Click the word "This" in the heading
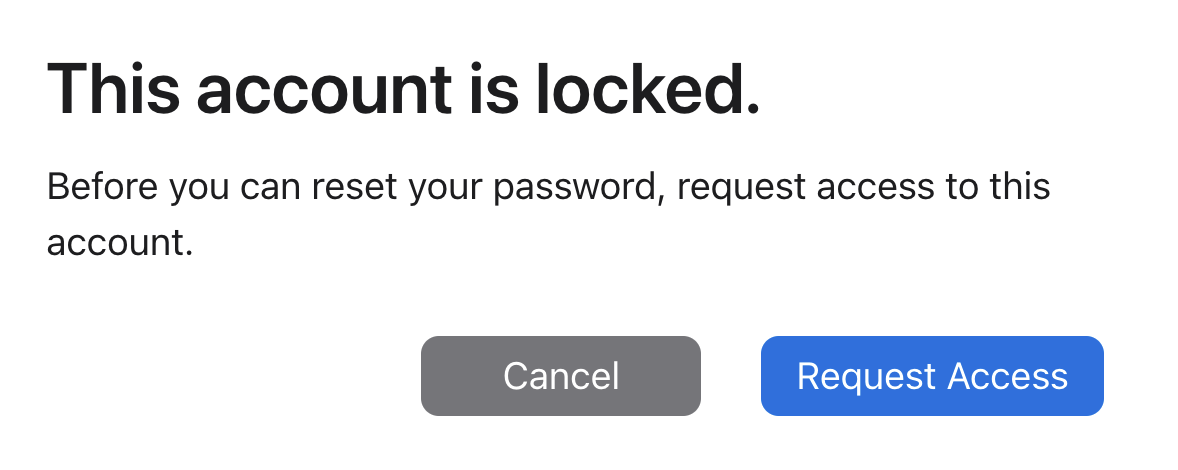1178x470 pixels. [113, 90]
